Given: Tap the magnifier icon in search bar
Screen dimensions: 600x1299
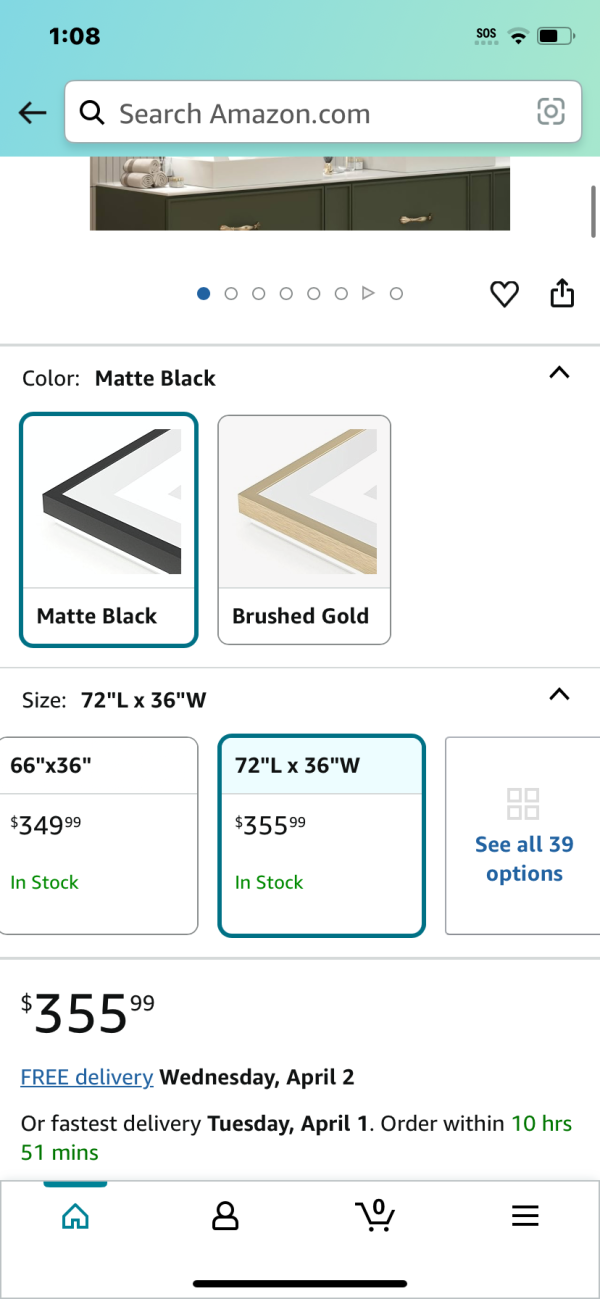Looking at the screenshot, I should (x=92, y=113).
